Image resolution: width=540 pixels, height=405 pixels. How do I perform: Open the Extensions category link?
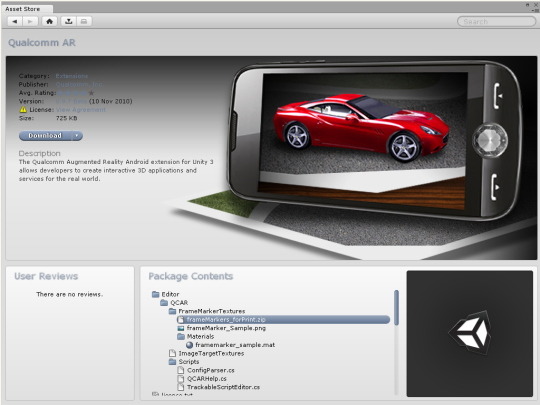[72, 76]
